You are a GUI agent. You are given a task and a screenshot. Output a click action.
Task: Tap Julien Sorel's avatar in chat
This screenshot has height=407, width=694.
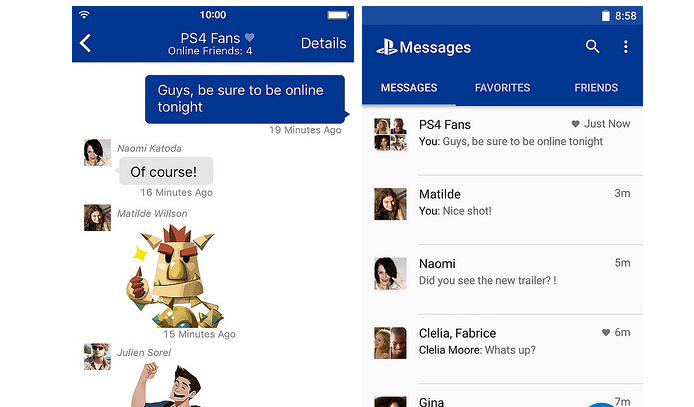[x=97, y=357]
